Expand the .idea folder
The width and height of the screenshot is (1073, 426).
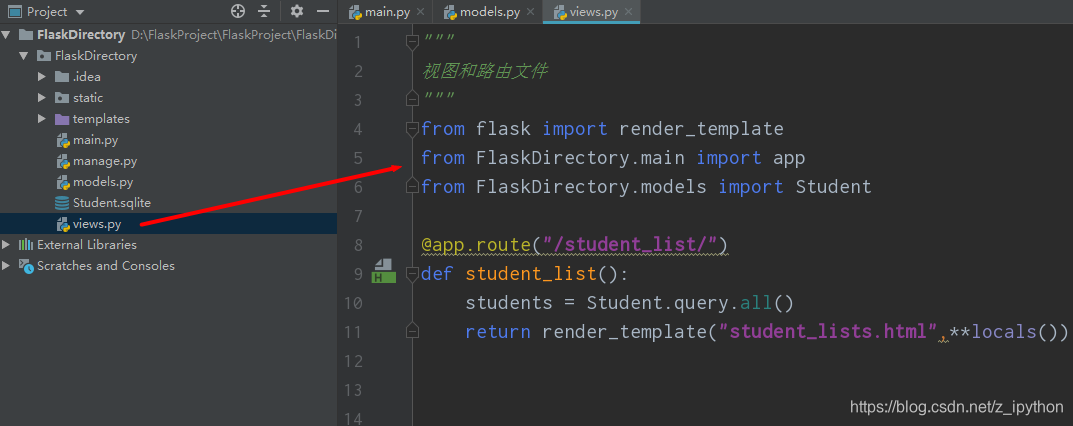42,77
